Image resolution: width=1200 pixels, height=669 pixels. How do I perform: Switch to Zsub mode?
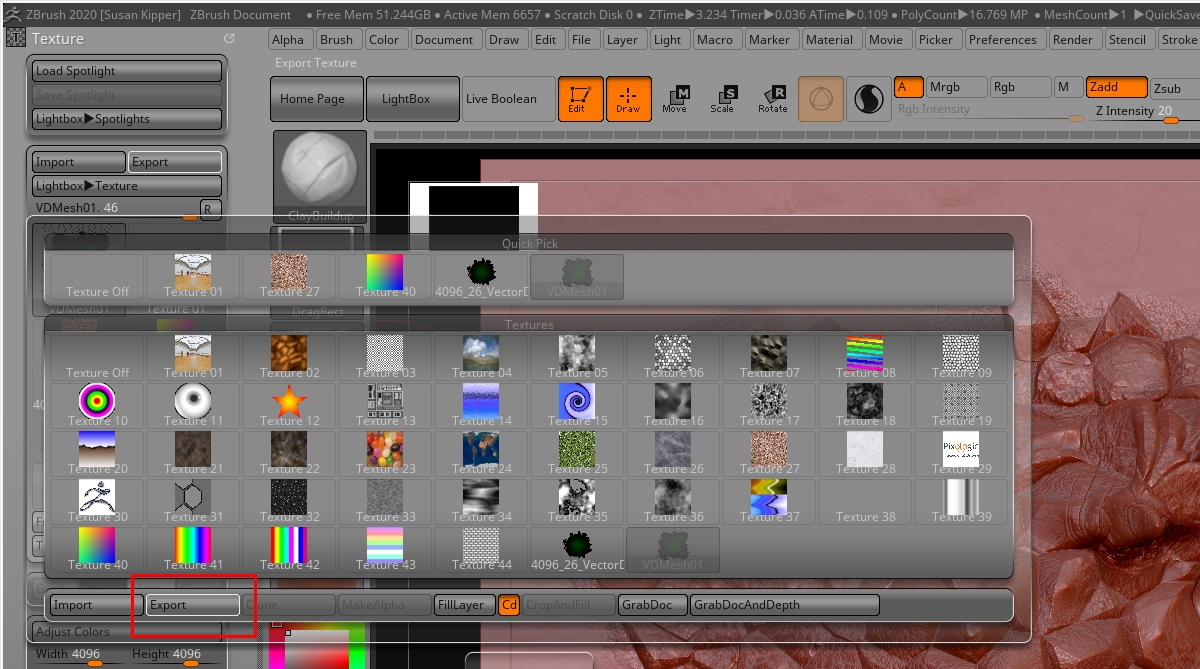click(x=1175, y=88)
